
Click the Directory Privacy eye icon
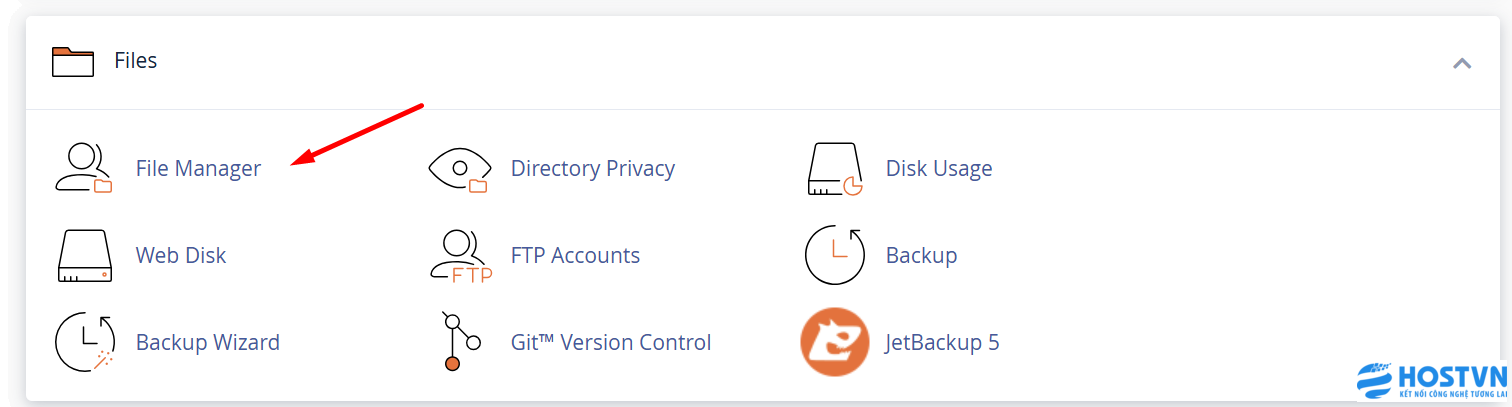coord(459,168)
